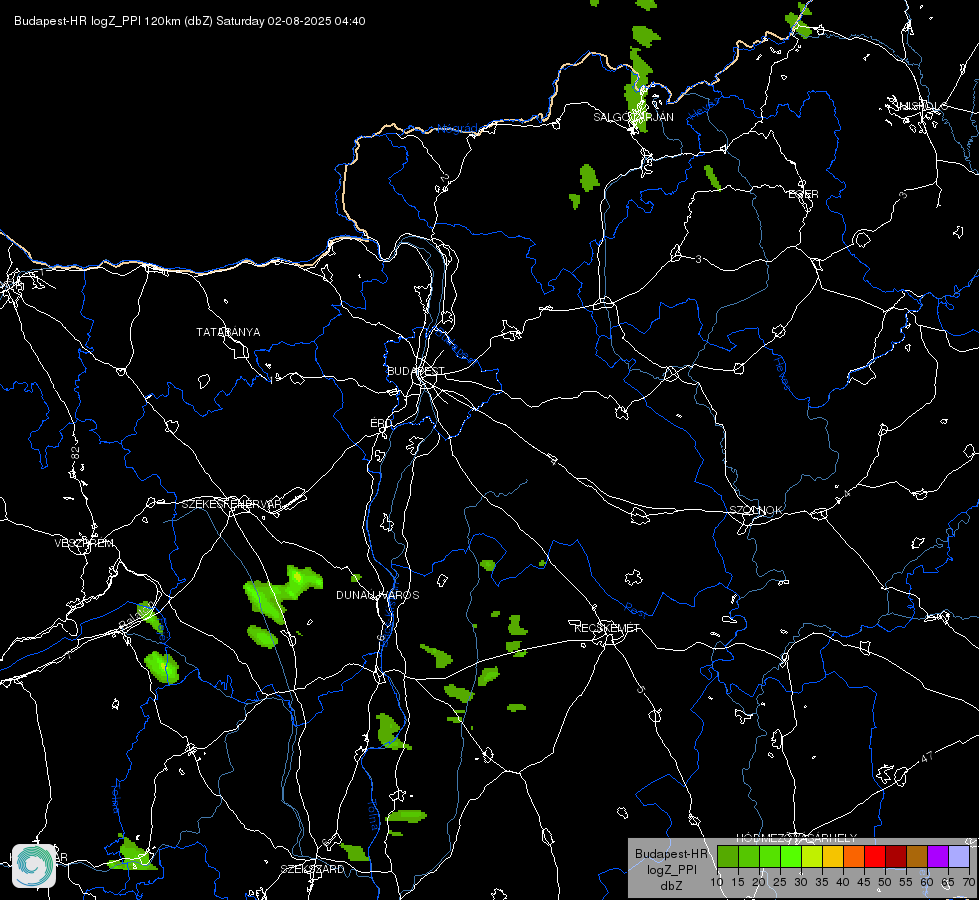This screenshot has width=979, height=900.
Task: Click the BUDAPEST city label
Action: (x=416, y=371)
